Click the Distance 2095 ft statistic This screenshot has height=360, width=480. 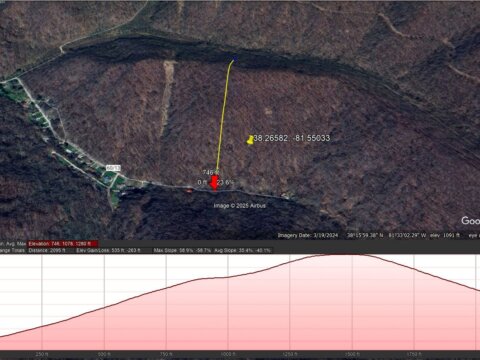[47, 250]
